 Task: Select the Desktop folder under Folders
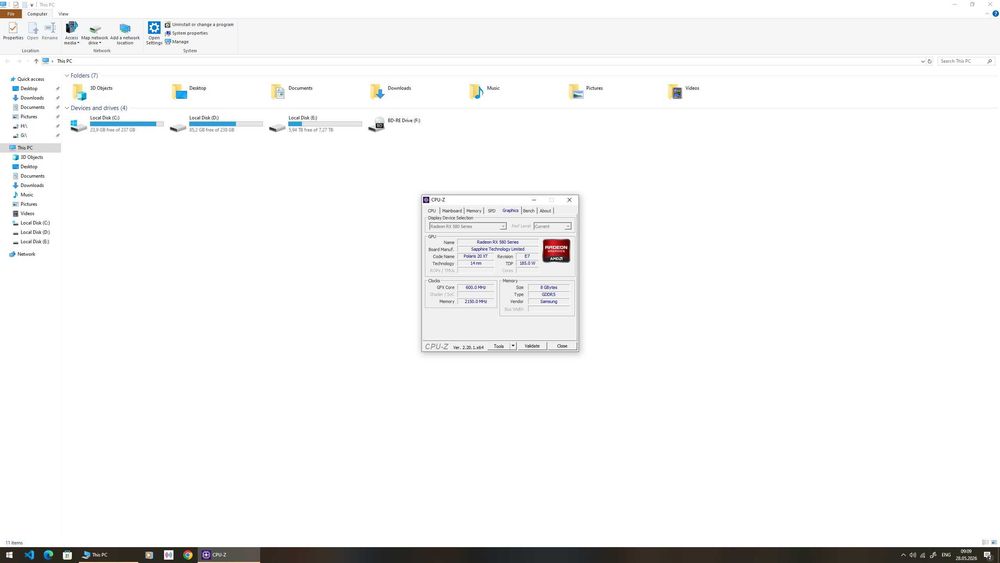[189, 92]
